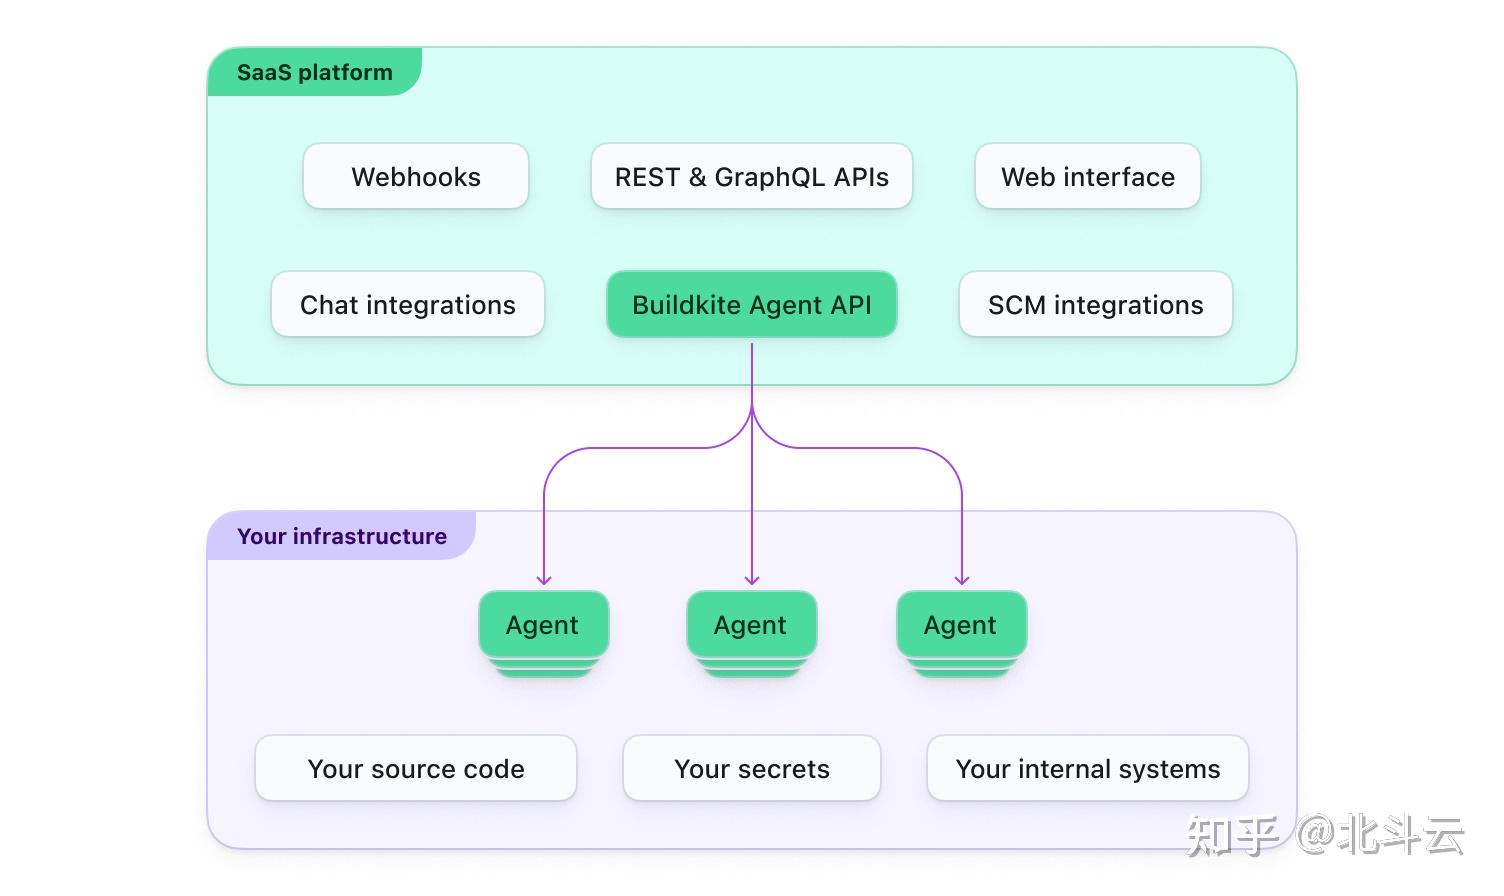1504x896 pixels.
Task: Click the SCM integrations box
Action: point(1096,304)
